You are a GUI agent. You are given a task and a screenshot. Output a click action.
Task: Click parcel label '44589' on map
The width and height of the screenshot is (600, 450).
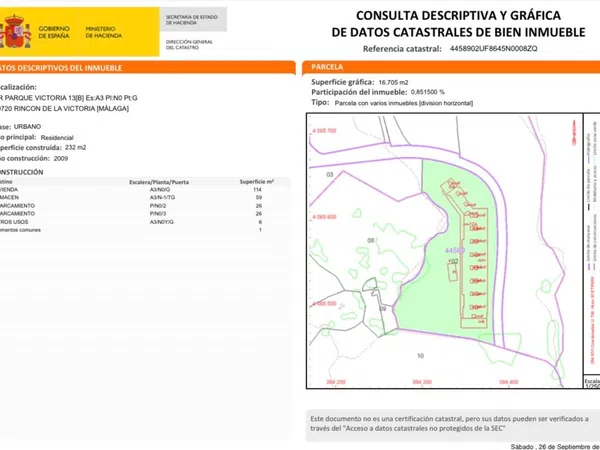(455, 251)
